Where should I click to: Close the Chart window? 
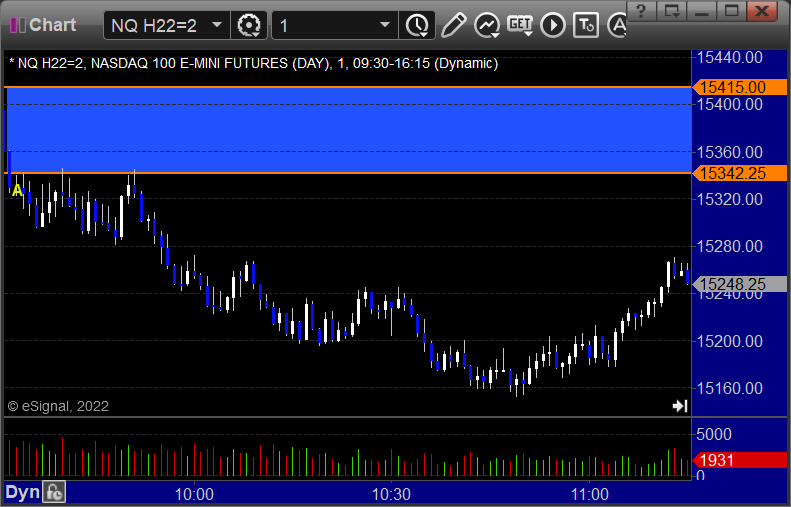[x=762, y=10]
